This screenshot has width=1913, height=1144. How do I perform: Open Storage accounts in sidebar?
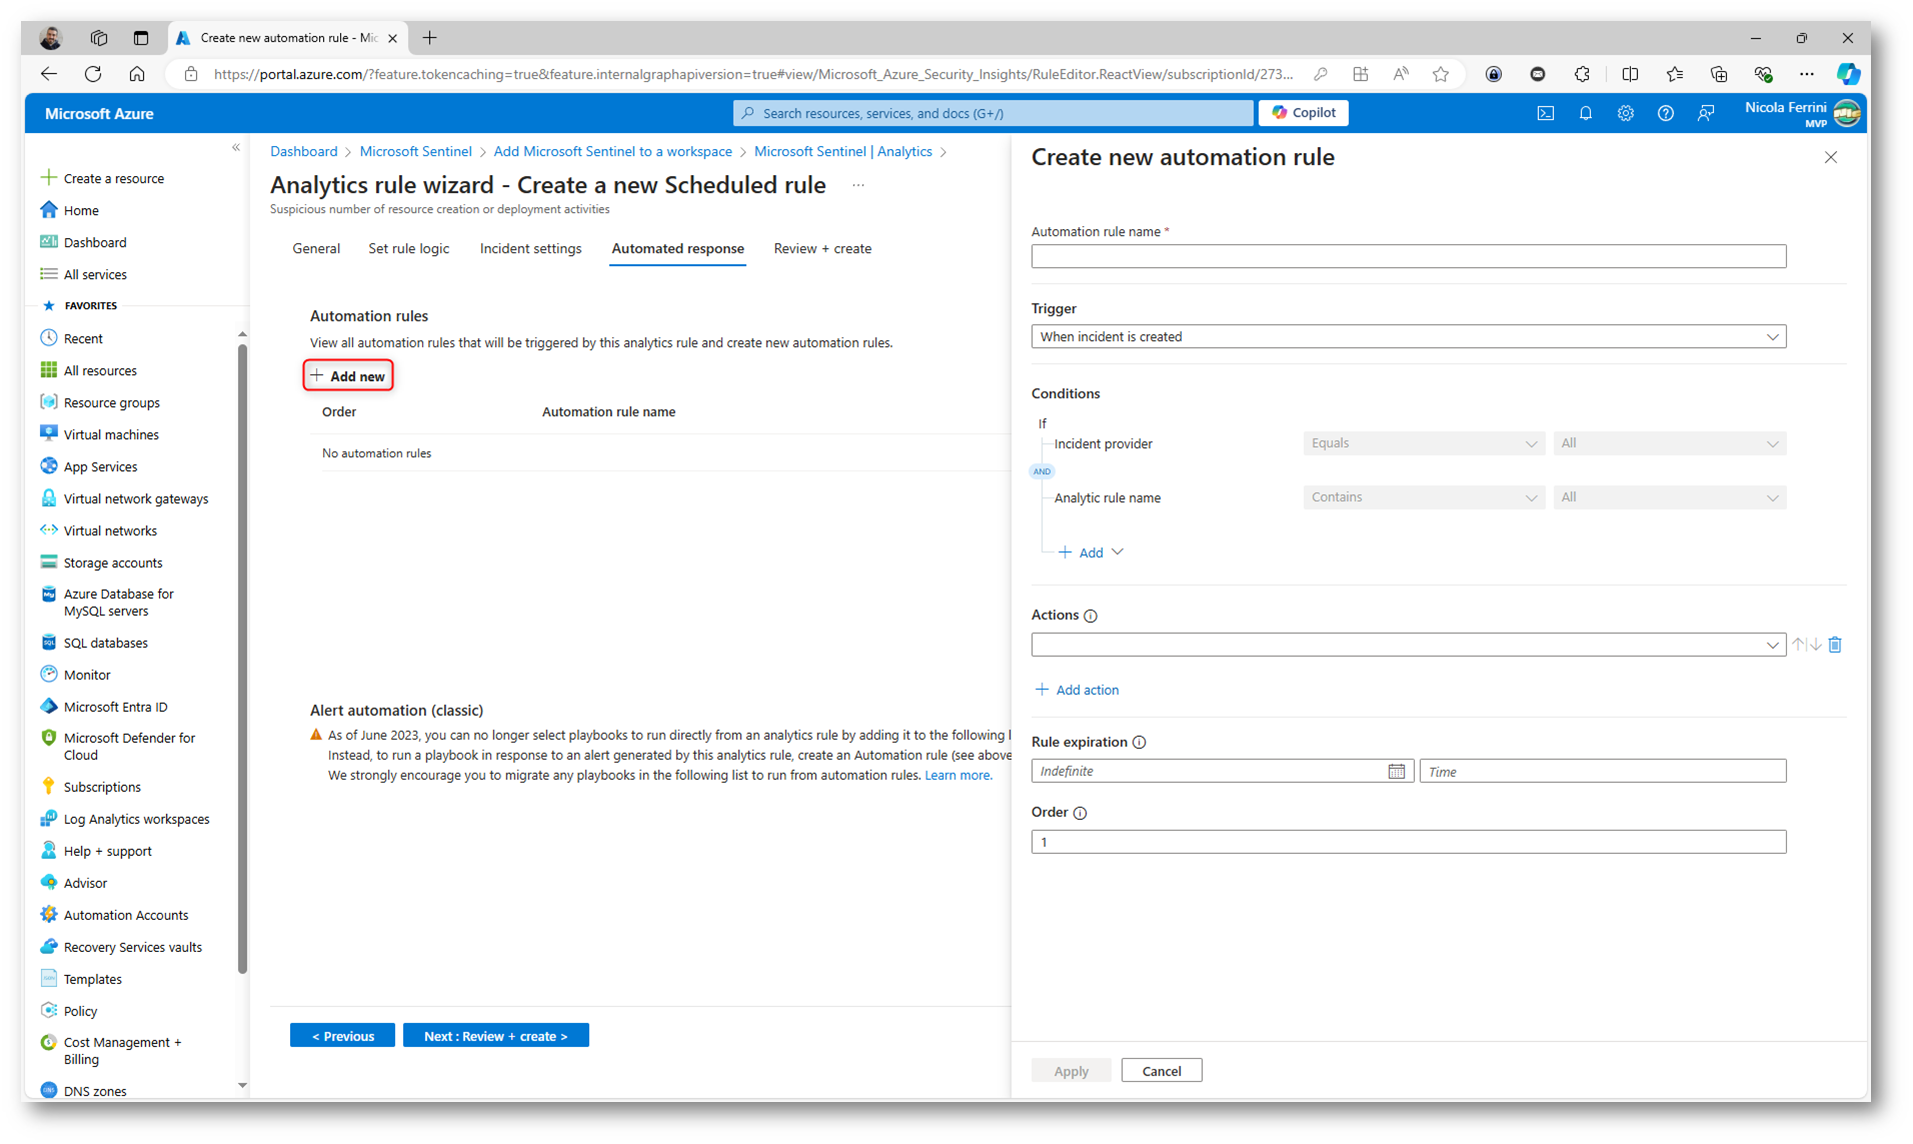pyautogui.click(x=113, y=562)
